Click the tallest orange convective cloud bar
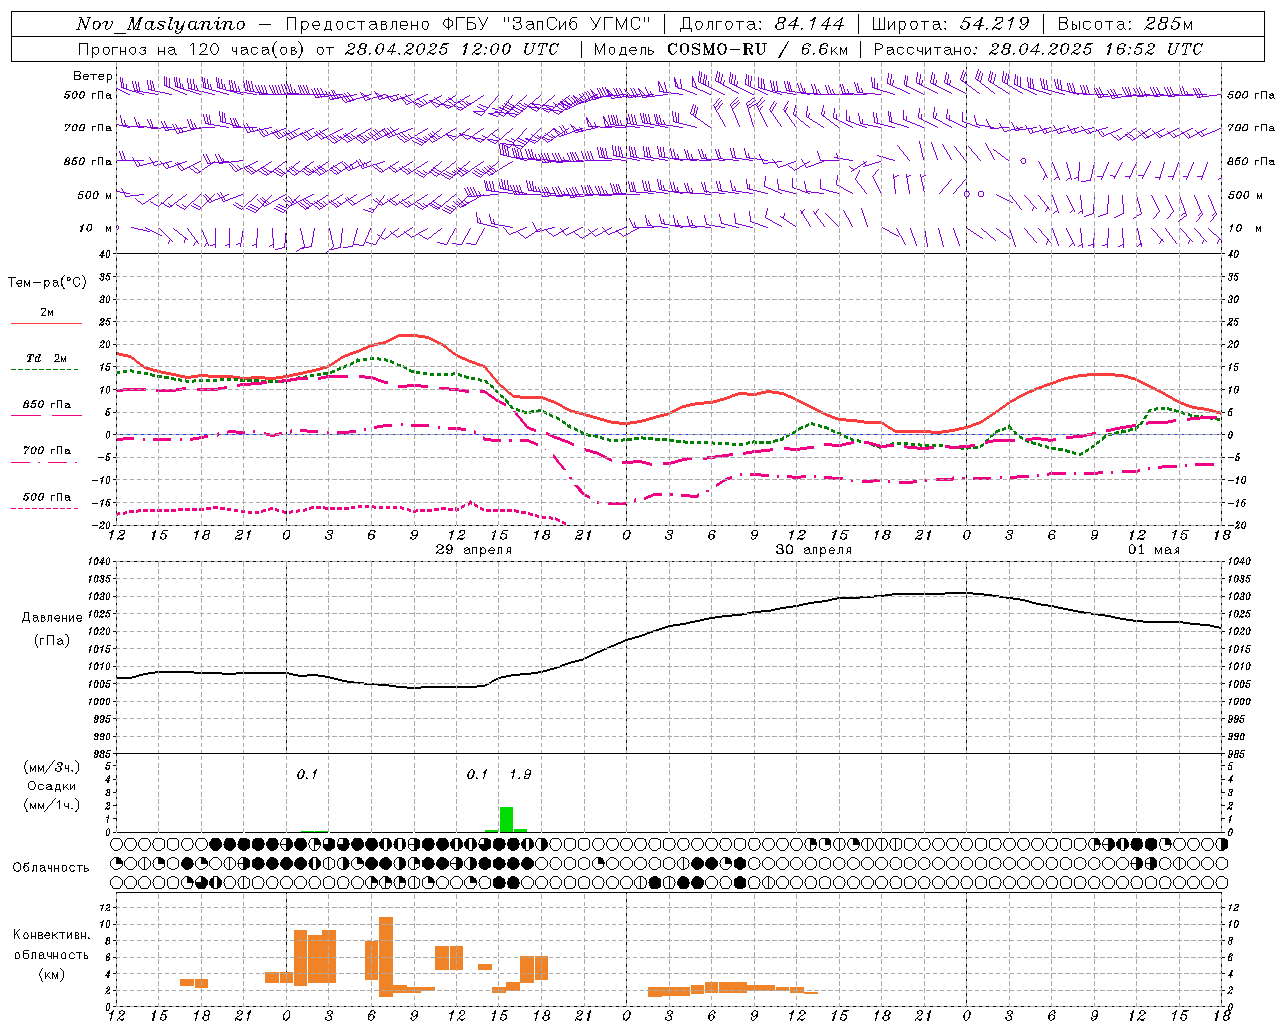 click(x=386, y=956)
